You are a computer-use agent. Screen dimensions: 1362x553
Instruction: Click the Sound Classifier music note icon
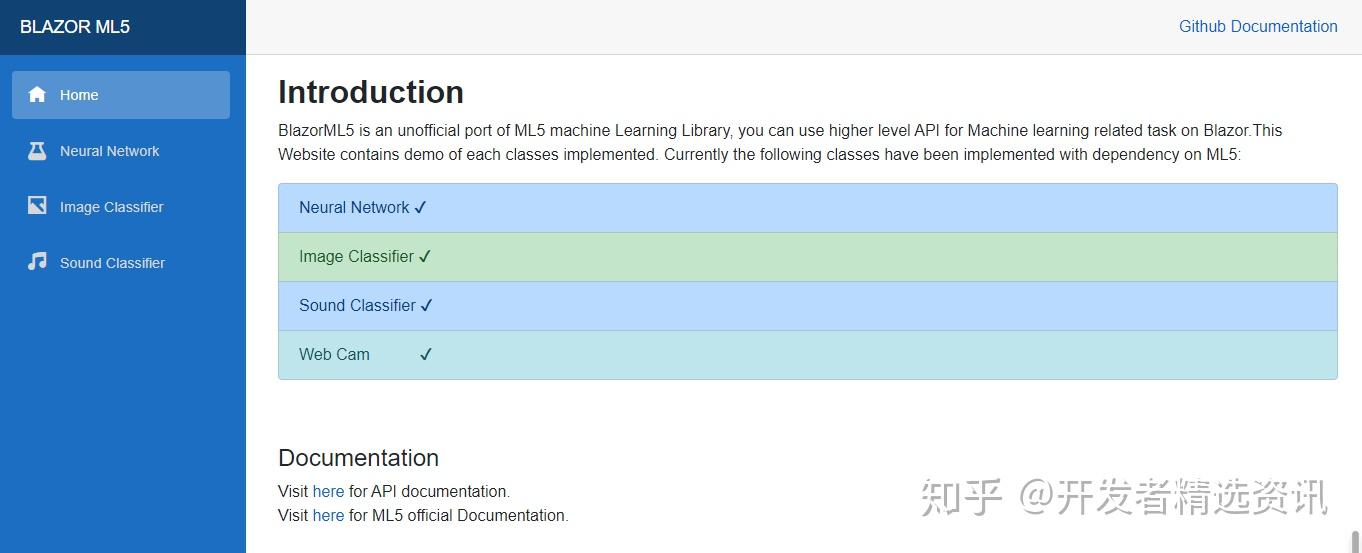37,262
